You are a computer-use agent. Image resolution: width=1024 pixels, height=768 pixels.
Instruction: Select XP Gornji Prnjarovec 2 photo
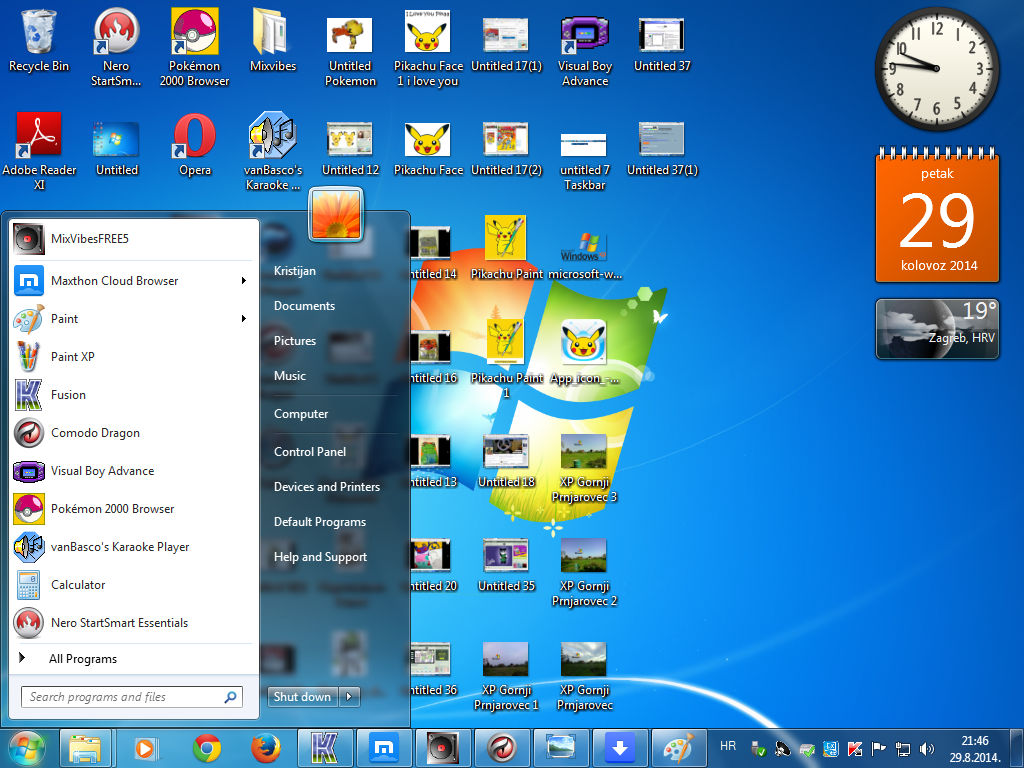584,573
